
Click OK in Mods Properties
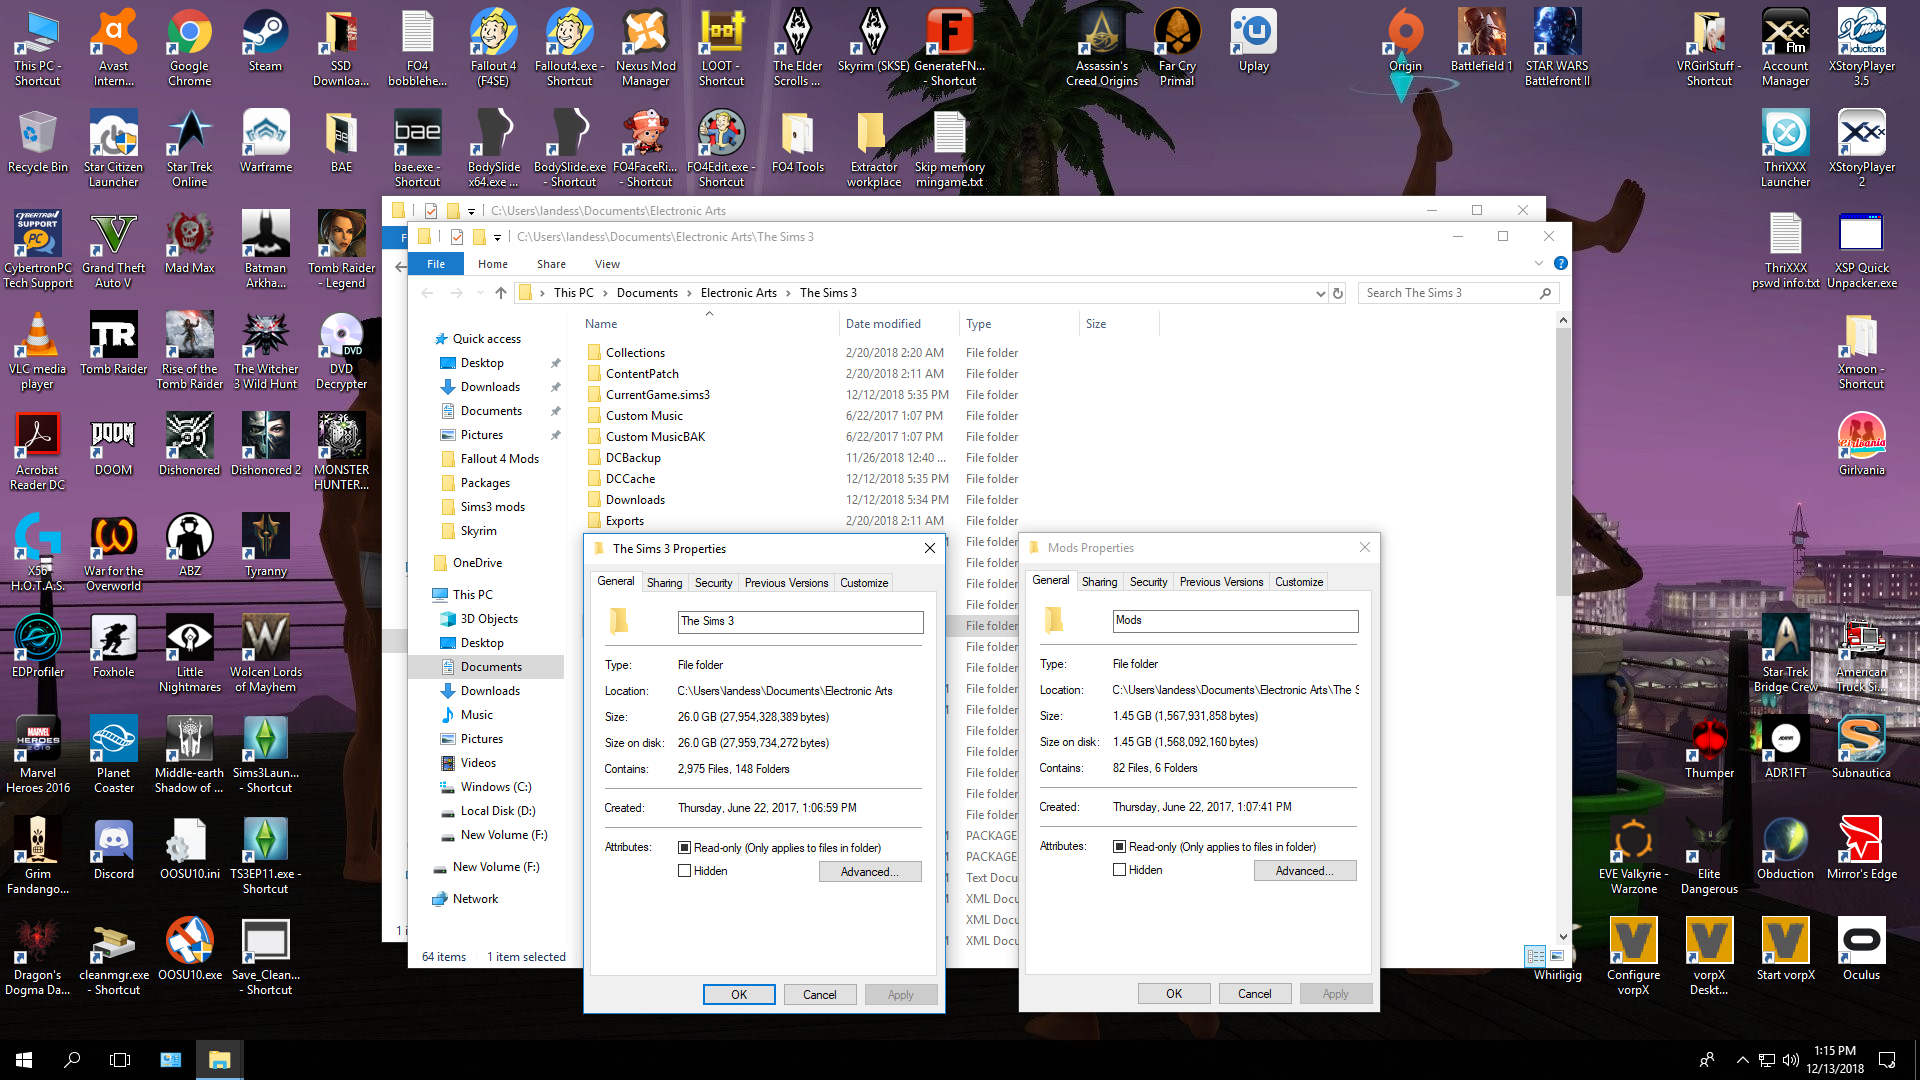pyautogui.click(x=1174, y=994)
